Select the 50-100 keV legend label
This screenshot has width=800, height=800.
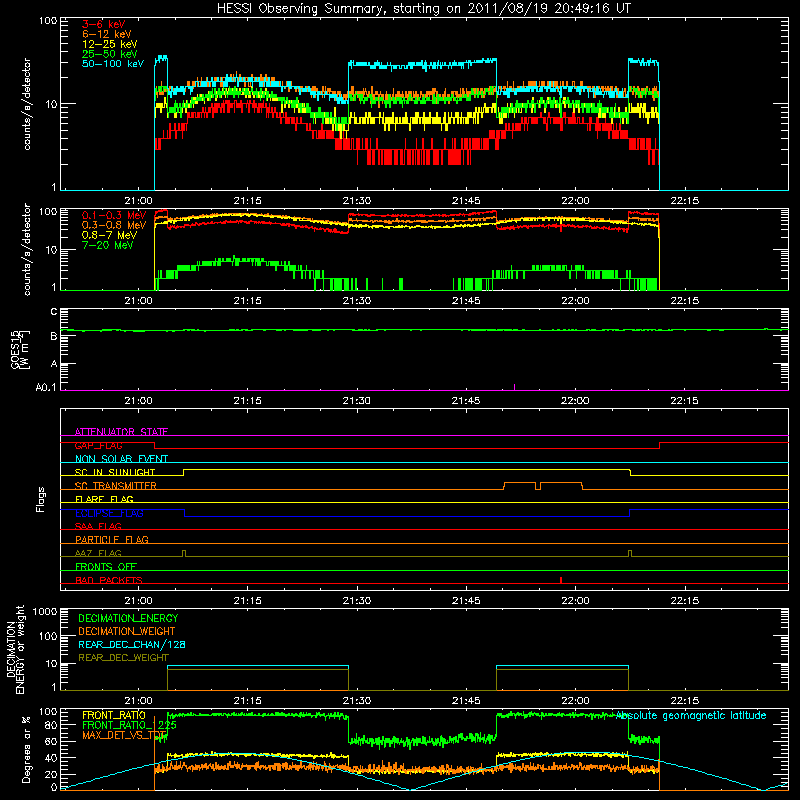click(113, 64)
